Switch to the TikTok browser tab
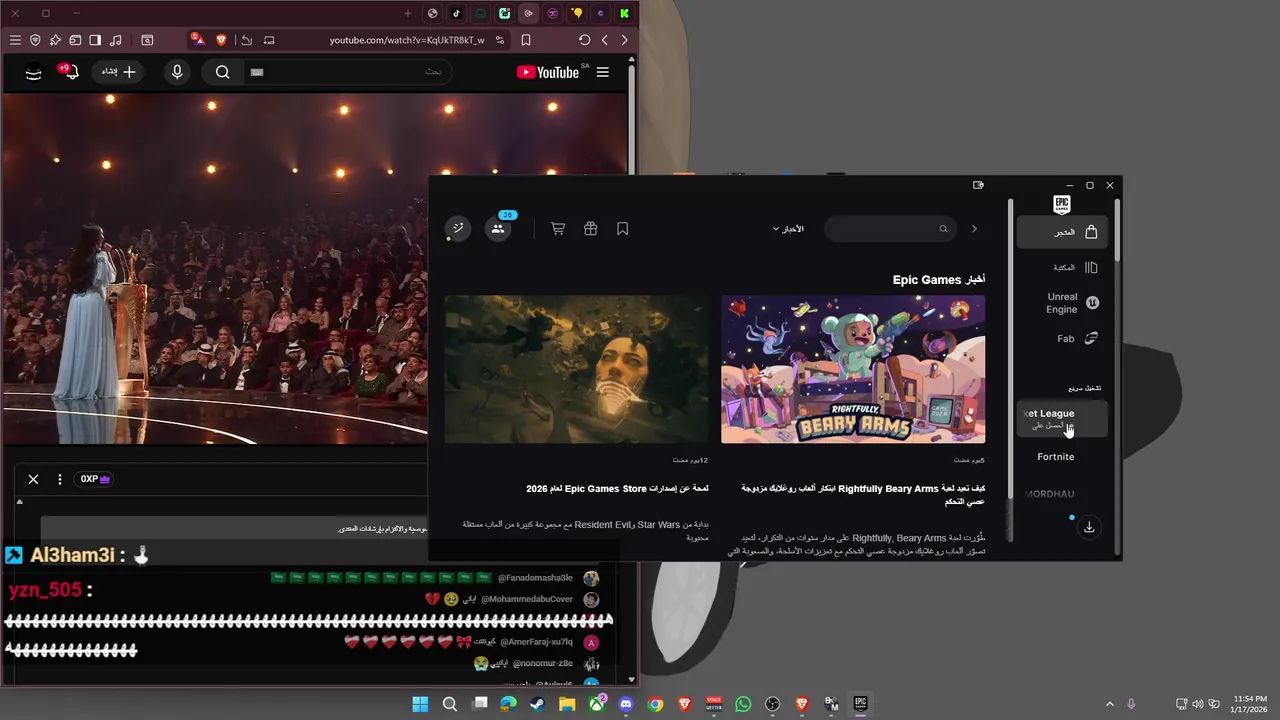Image resolution: width=1280 pixels, height=720 pixels. tap(456, 13)
